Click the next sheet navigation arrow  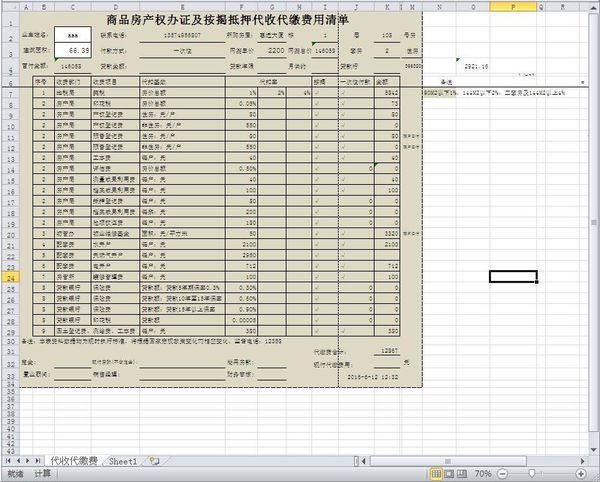(x=27, y=461)
